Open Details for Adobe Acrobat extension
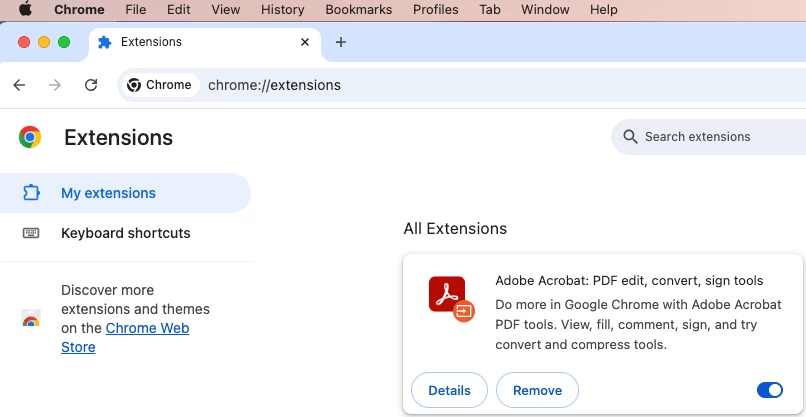This screenshot has width=806, height=417. point(449,390)
